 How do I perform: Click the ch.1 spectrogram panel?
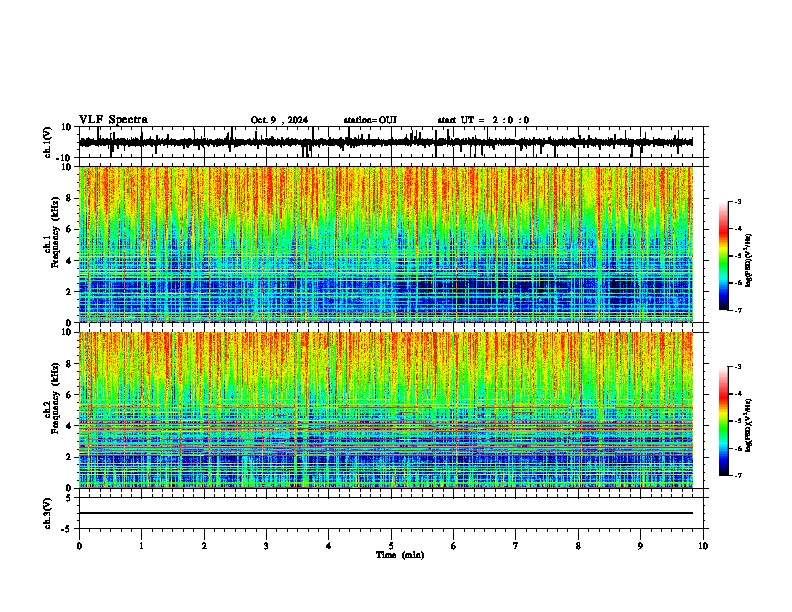coord(386,244)
